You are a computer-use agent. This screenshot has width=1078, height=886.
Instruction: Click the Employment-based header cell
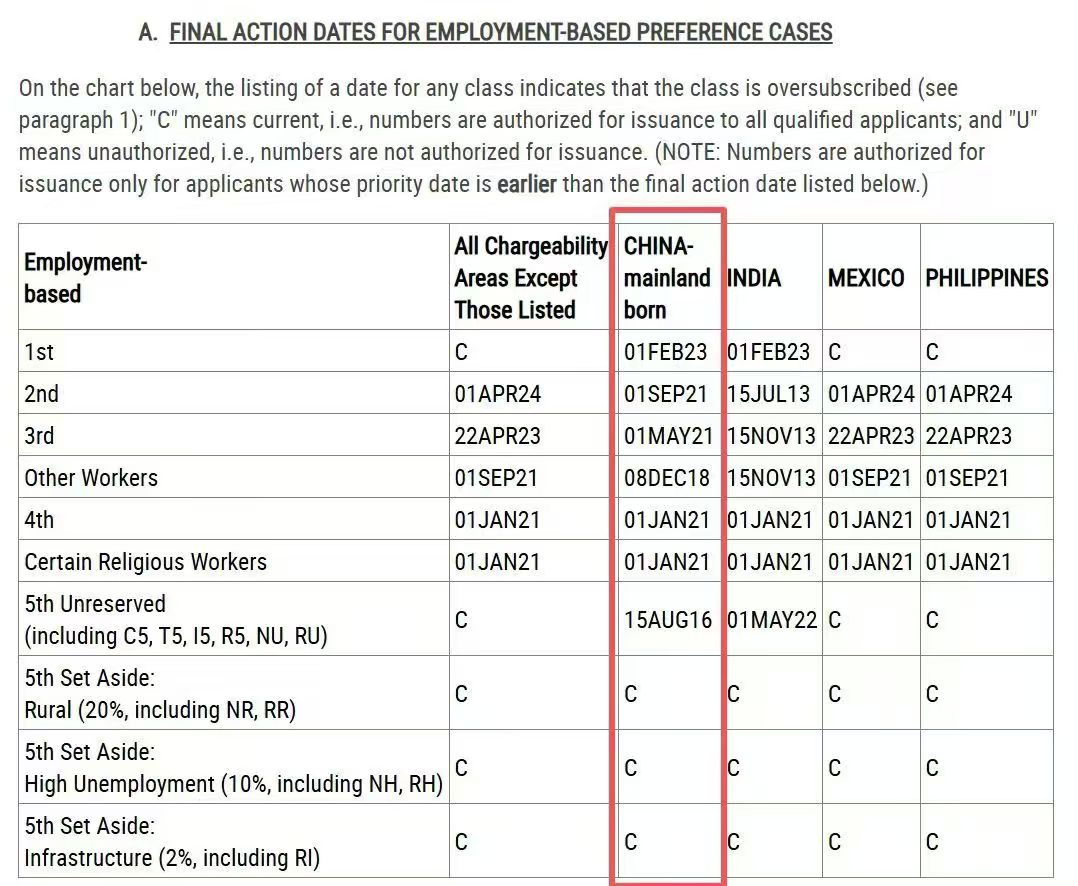click(x=86, y=278)
